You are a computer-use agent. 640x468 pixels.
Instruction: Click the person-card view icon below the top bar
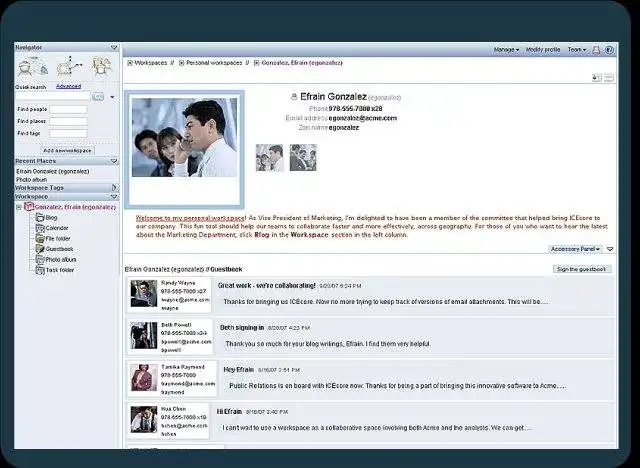point(597,78)
